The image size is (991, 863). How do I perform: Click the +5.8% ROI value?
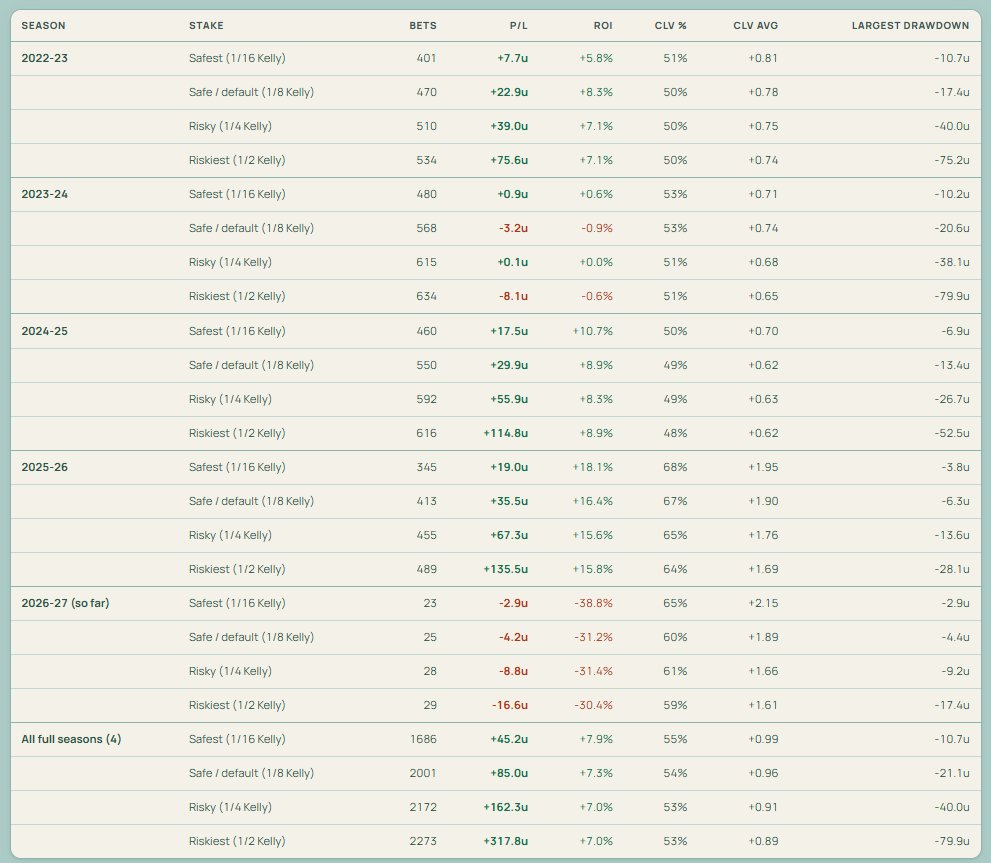(596, 58)
